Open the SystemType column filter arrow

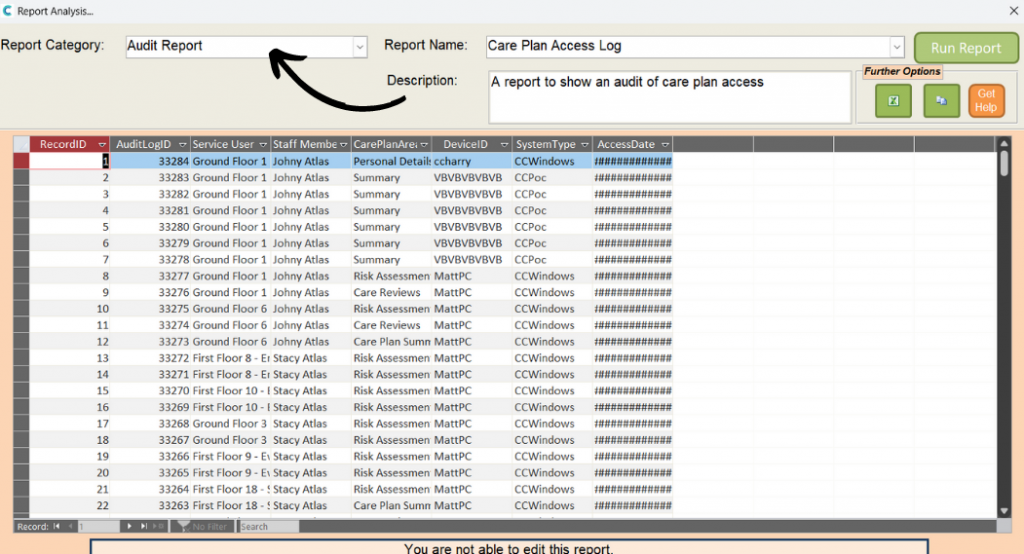pyautogui.click(x=584, y=145)
